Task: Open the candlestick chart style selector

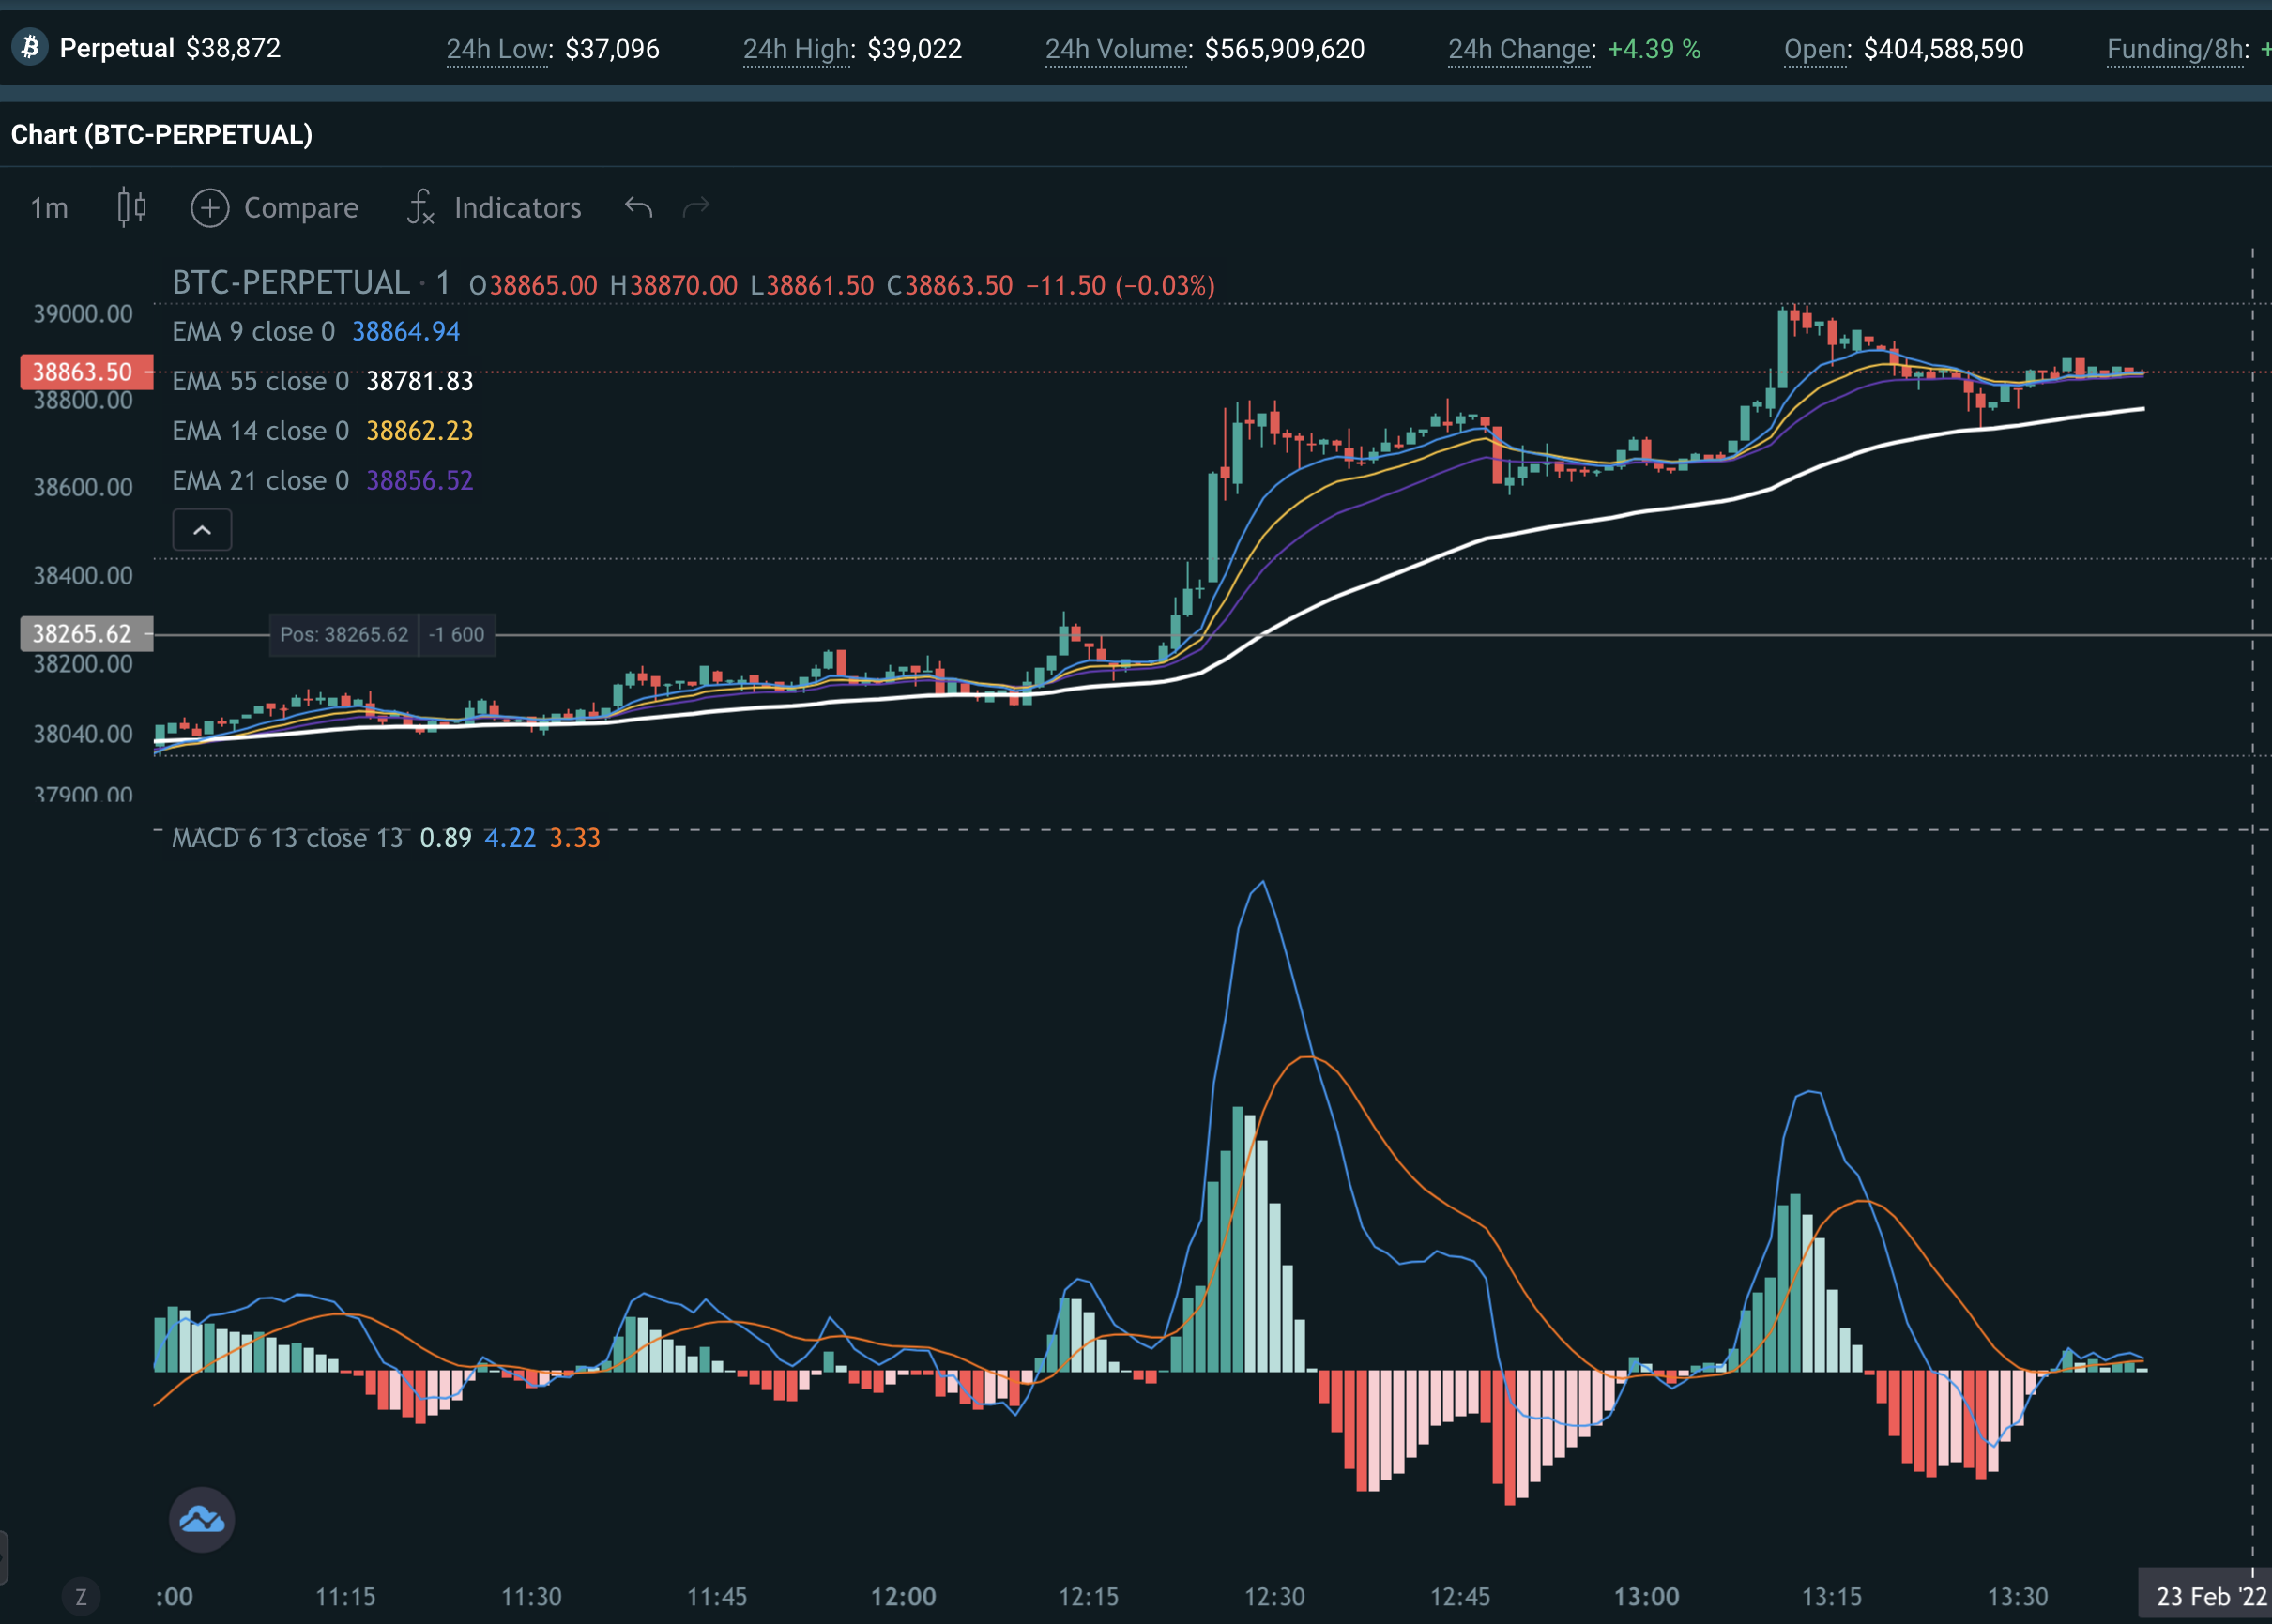Action: tap(131, 207)
